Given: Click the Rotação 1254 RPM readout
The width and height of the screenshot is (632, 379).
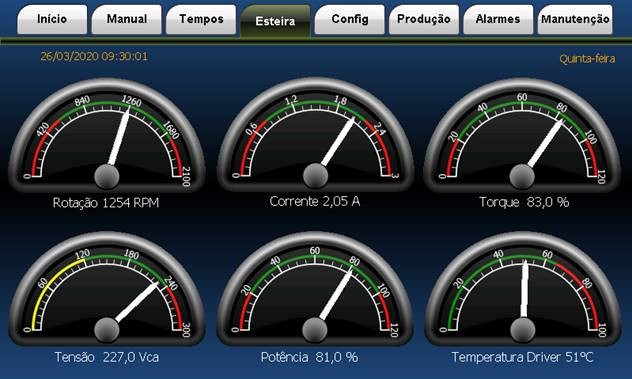Looking at the screenshot, I should tap(106, 203).
